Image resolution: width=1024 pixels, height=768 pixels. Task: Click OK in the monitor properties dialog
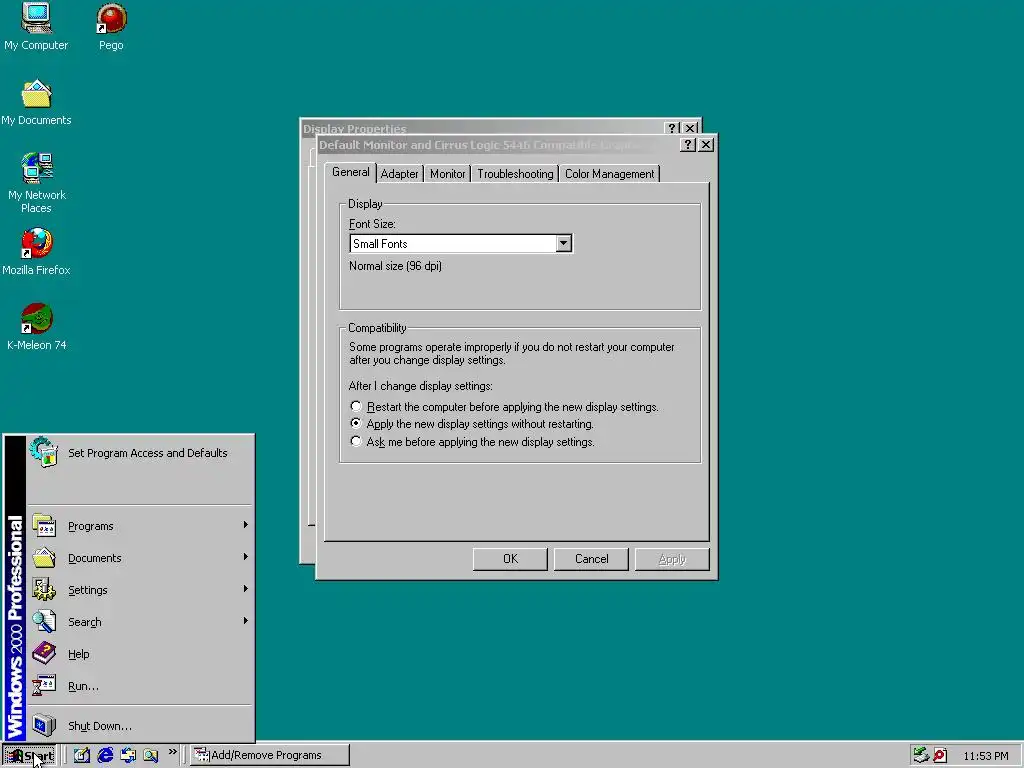pyautogui.click(x=510, y=559)
